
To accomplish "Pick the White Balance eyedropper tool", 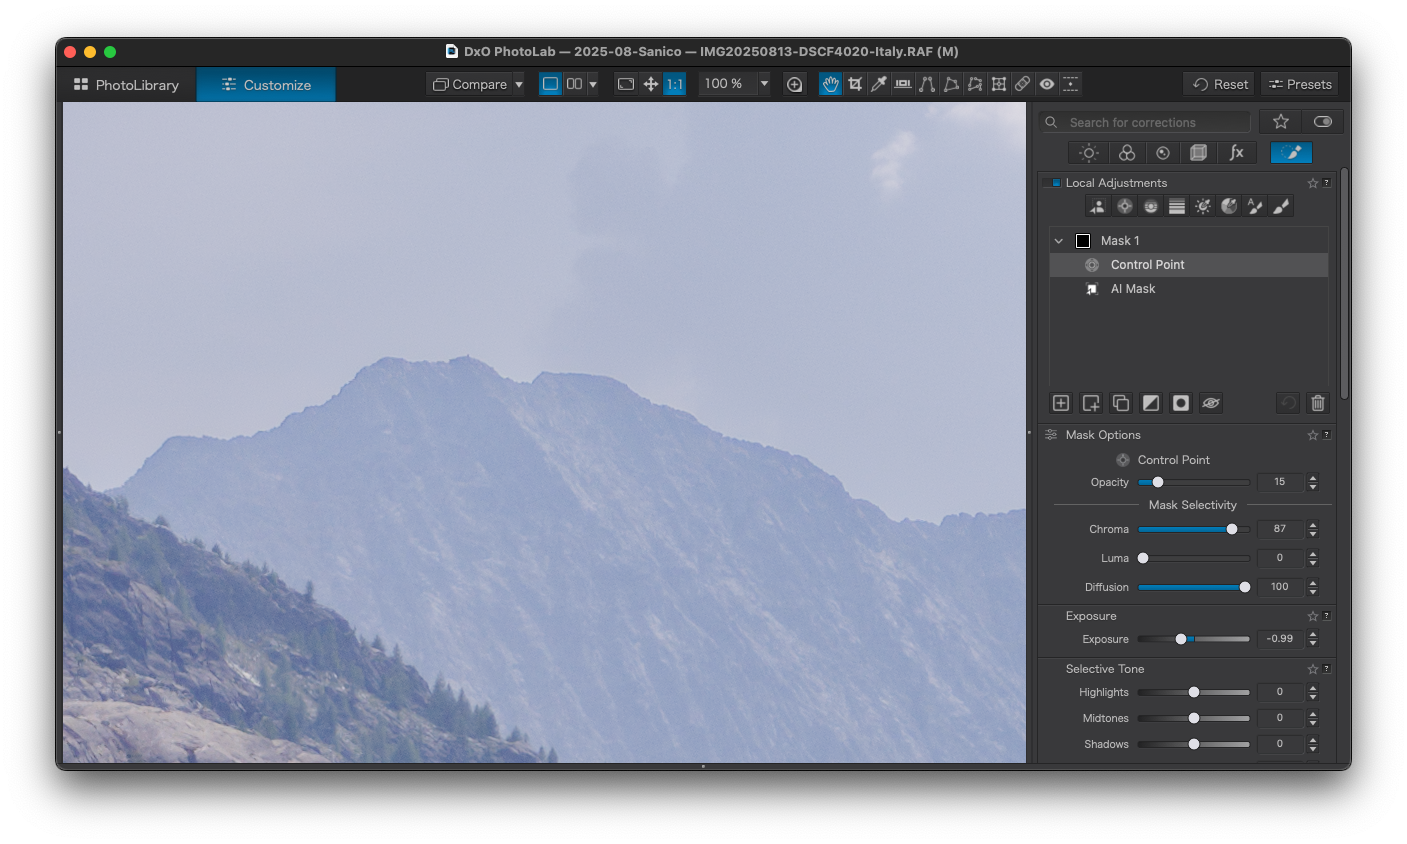I will (x=879, y=84).
